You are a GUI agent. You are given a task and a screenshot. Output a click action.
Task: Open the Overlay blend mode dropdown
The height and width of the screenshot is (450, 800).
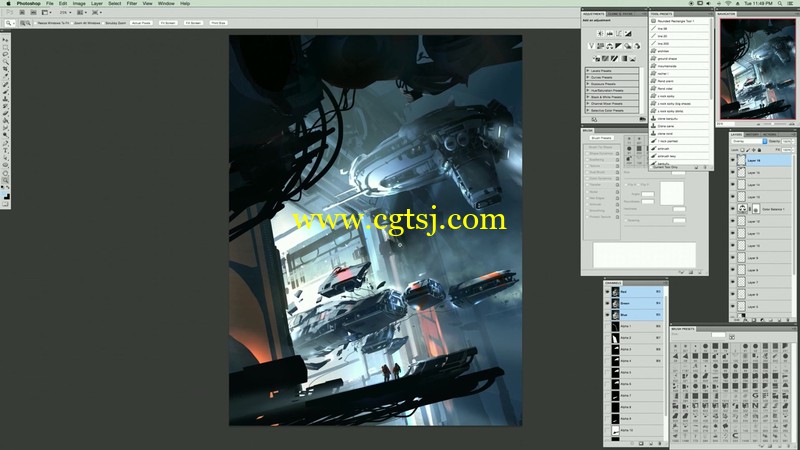point(749,141)
